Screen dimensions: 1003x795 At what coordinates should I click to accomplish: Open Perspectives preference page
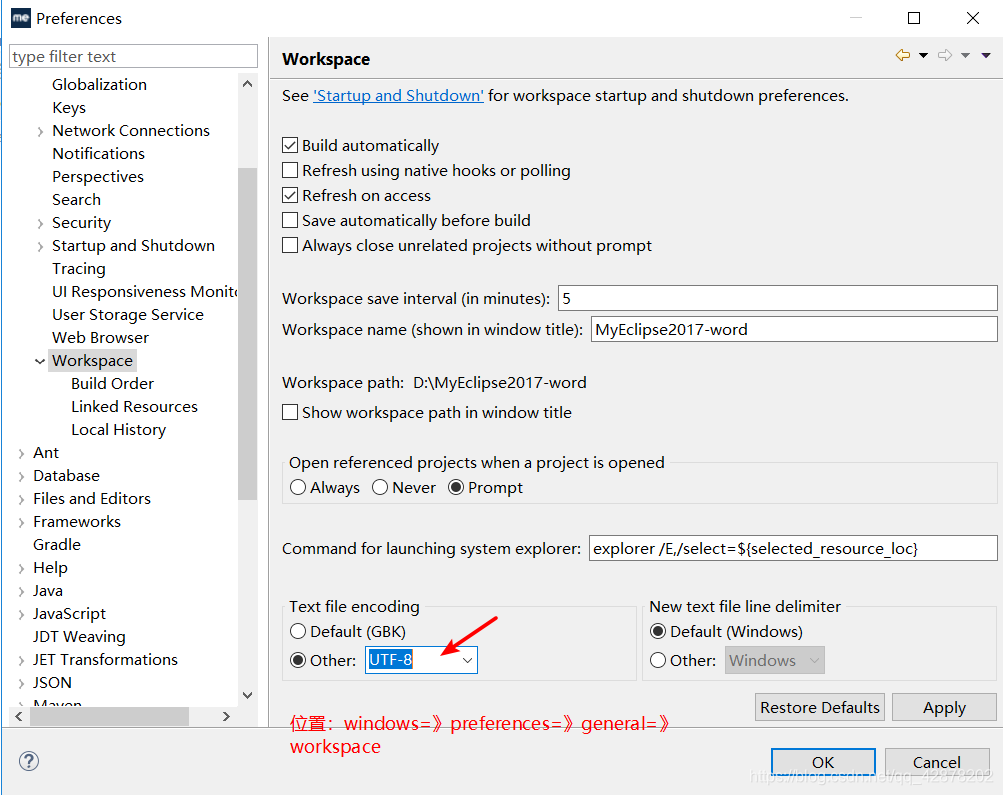tap(98, 177)
